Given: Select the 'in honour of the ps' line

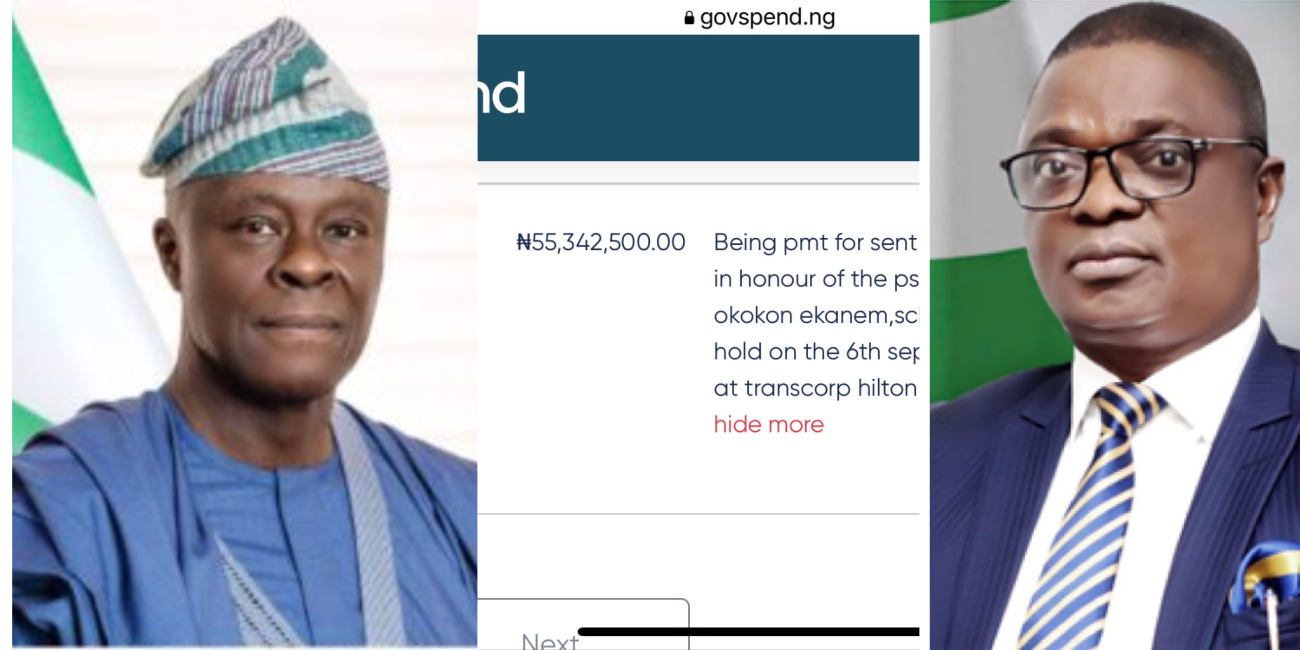Looking at the screenshot, I should point(815,278).
